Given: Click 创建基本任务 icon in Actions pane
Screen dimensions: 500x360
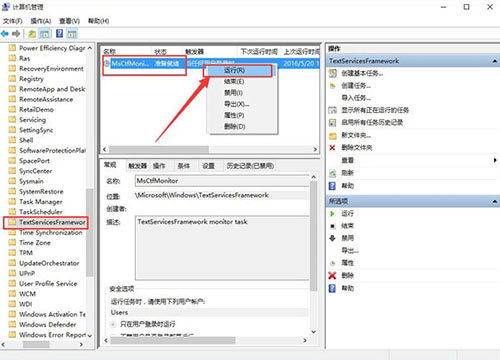Looking at the screenshot, I should pos(333,73).
